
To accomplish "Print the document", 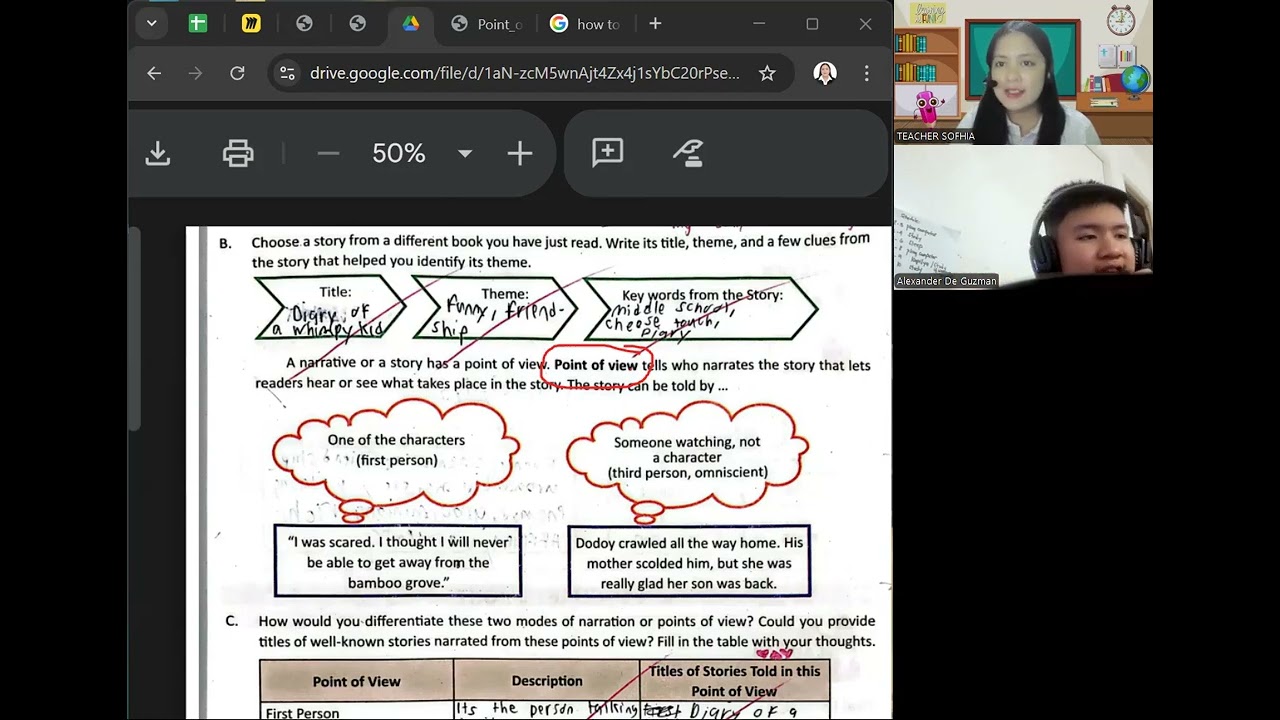I will 238,153.
